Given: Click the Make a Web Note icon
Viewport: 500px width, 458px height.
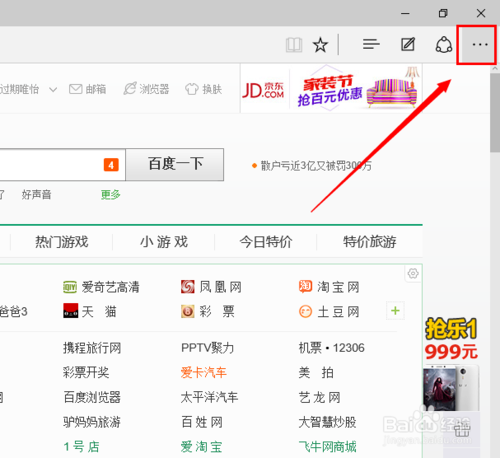Looking at the screenshot, I should [408, 44].
